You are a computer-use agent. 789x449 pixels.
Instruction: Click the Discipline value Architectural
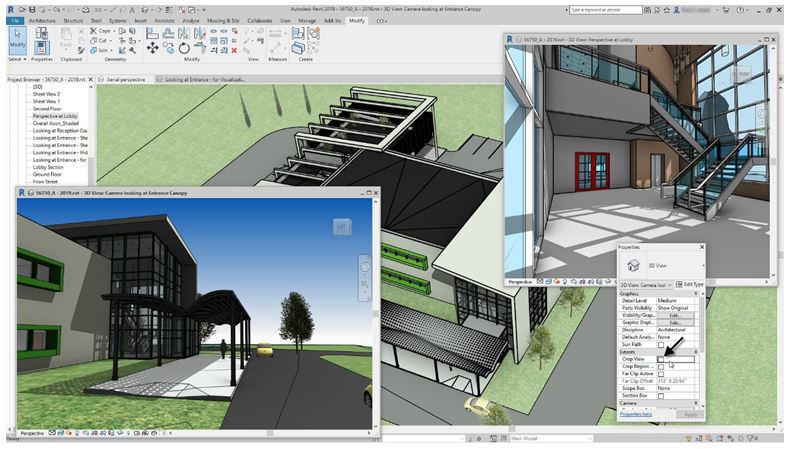coord(676,330)
